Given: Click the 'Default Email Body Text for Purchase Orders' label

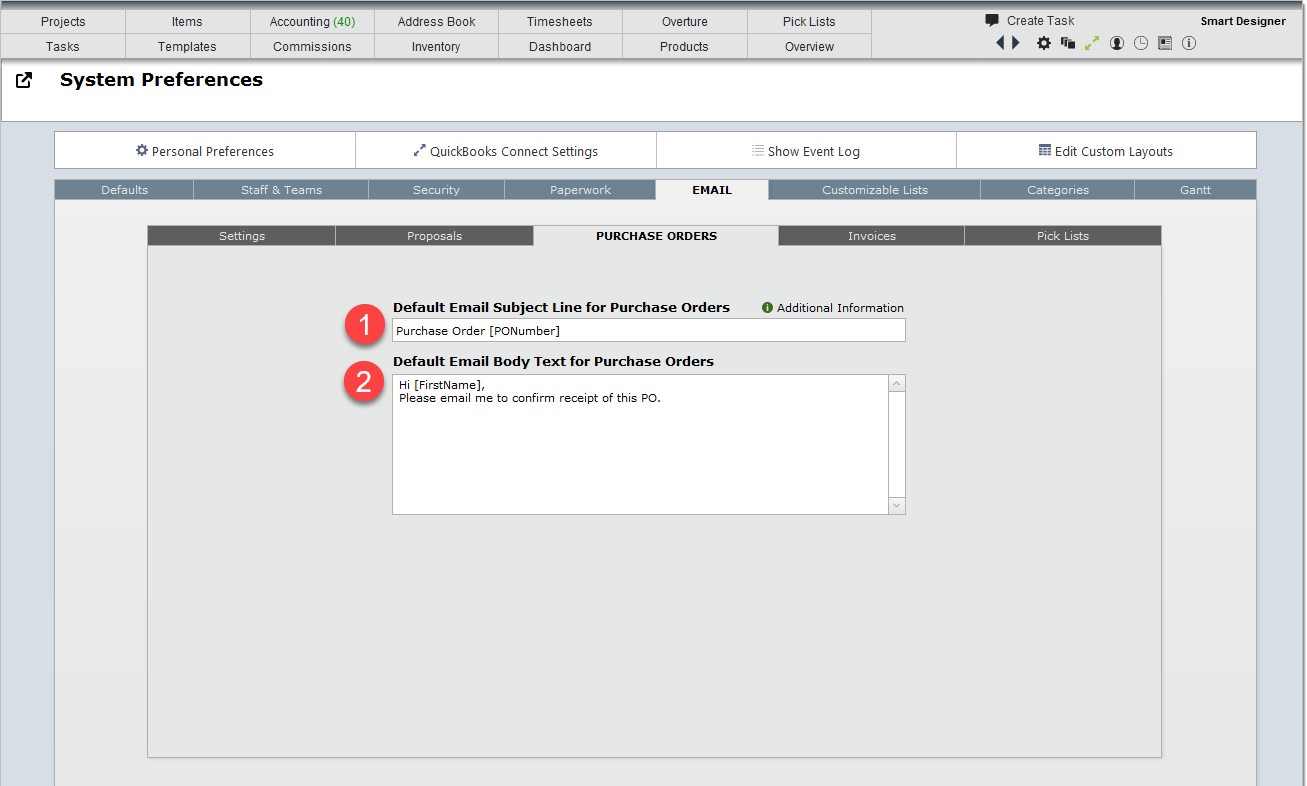Looking at the screenshot, I should tap(553, 361).
